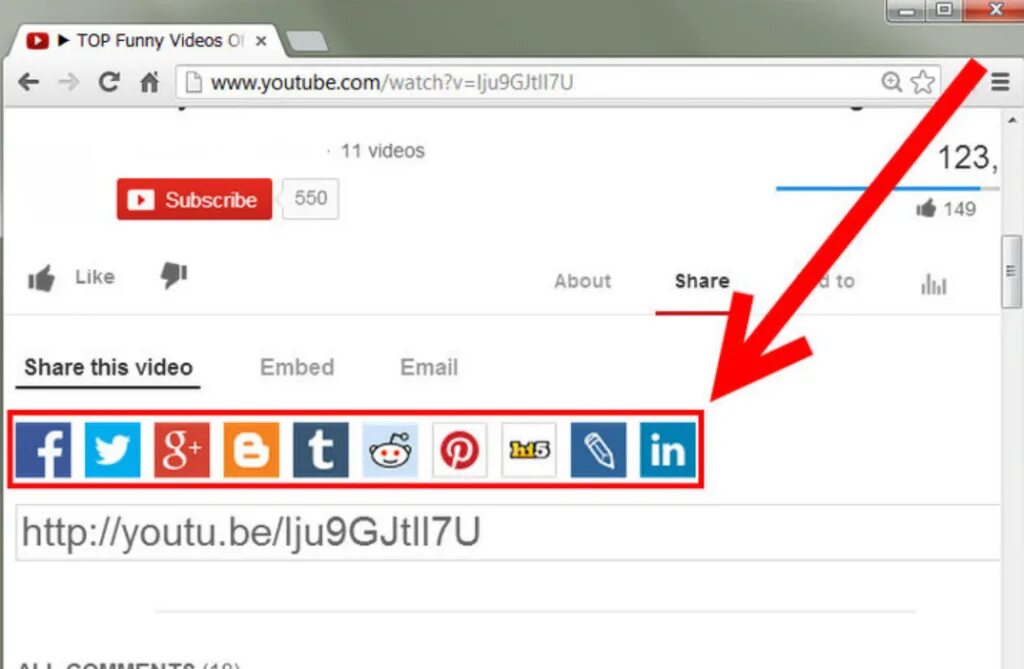Open the Share this video tab
The width and height of the screenshot is (1024, 669).
pos(108,367)
